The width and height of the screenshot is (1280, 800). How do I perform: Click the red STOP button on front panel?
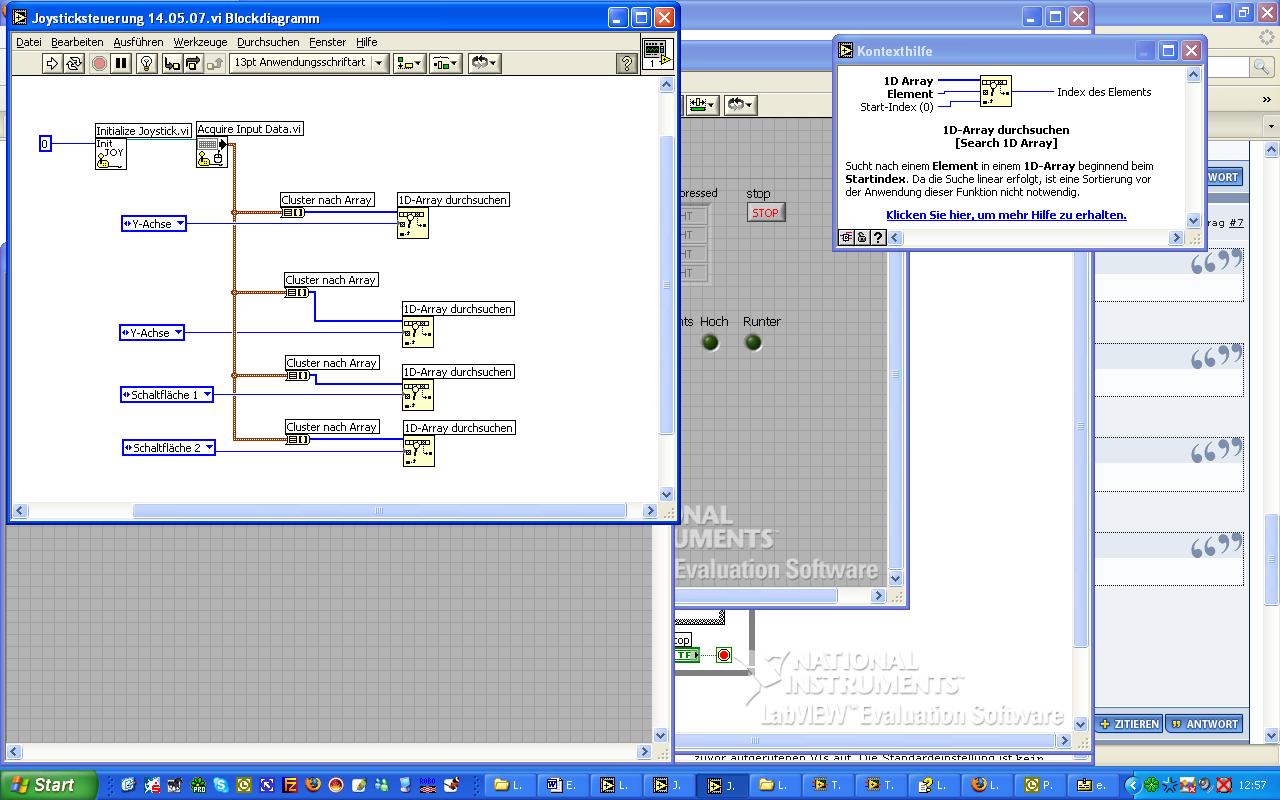coord(765,213)
